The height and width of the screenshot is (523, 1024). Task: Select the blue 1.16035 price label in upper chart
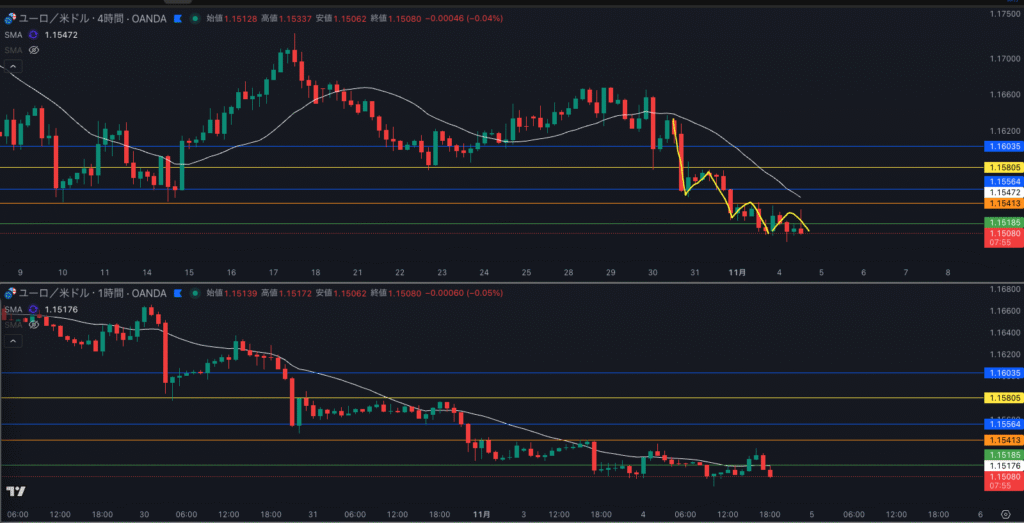[1002, 146]
